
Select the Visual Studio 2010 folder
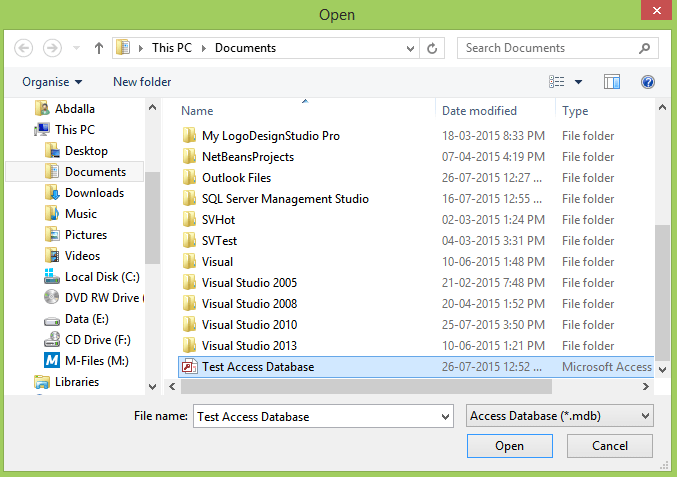tap(249, 325)
